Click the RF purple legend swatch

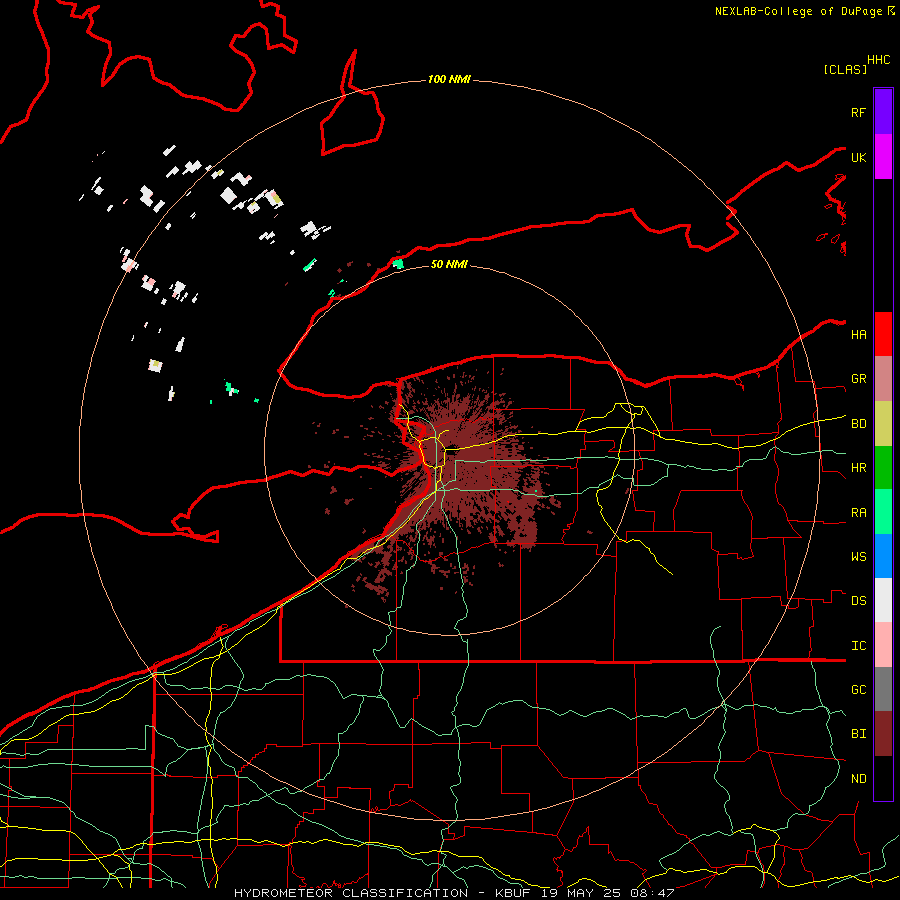point(883,112)
